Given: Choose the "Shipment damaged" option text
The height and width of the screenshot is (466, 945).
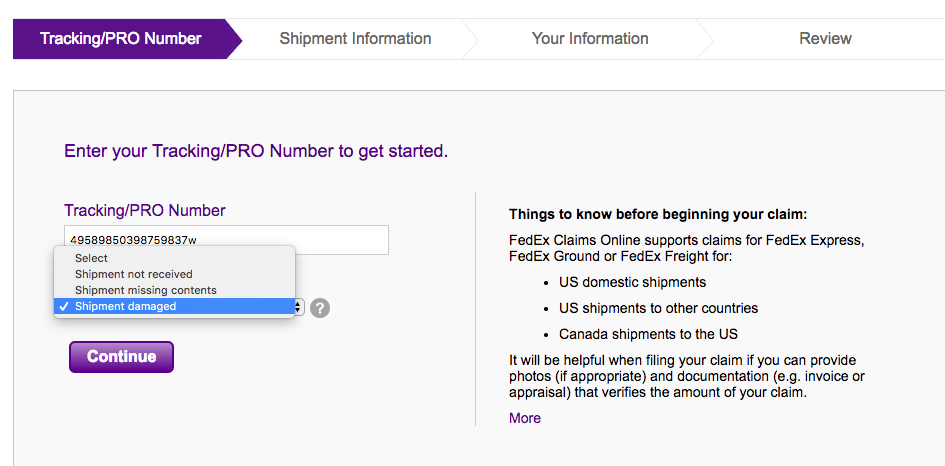Looking at the screenshot, I should (125, 307).
